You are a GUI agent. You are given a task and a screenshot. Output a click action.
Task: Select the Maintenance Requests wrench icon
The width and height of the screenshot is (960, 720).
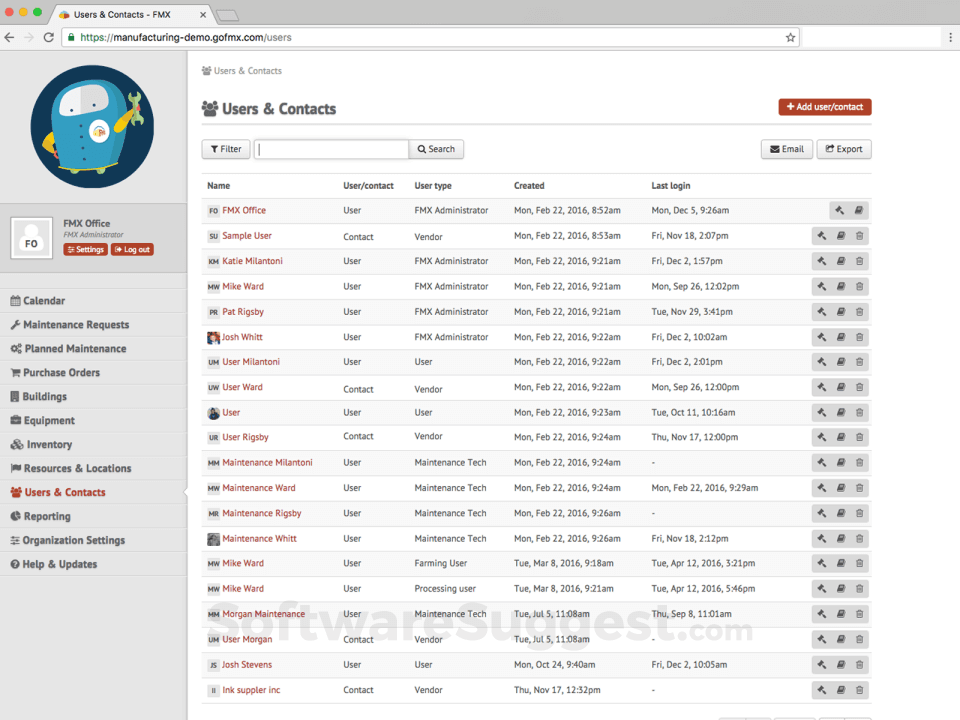tap(15, 324)
